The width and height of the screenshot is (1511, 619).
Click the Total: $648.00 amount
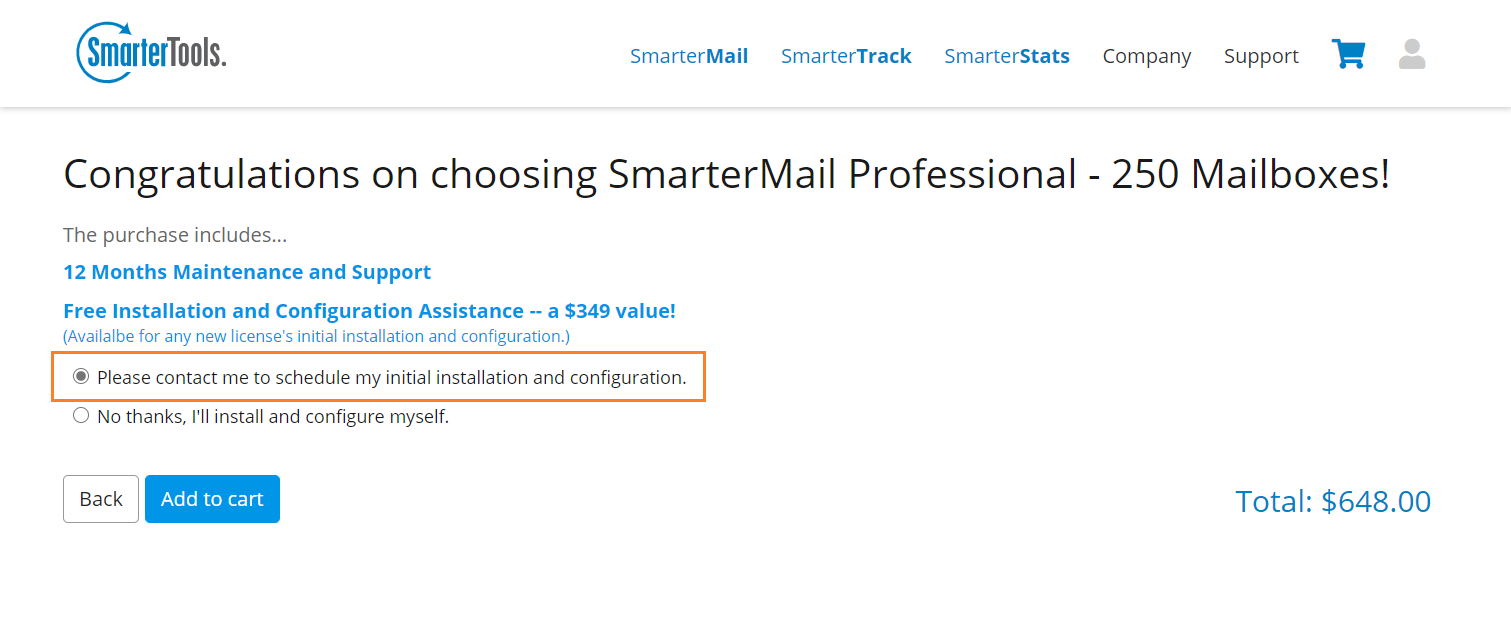pyautogui.click(x=1333, y=501)
